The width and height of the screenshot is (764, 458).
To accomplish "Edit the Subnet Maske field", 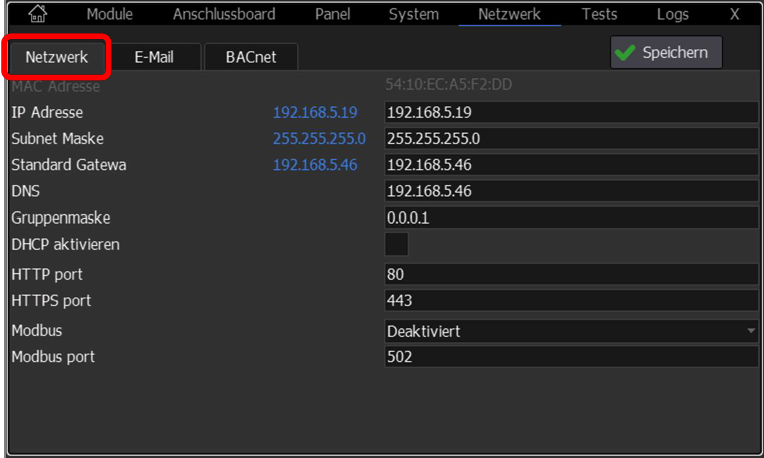I will 570,138.
